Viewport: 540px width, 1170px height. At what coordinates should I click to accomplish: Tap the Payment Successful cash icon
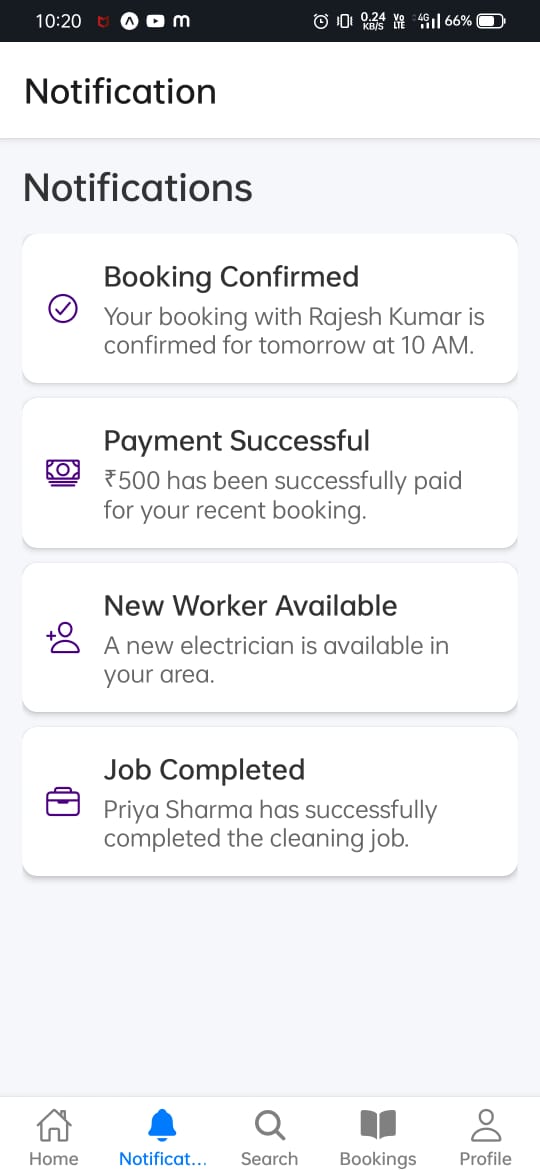pyautogui.click(x=63, y=473)
